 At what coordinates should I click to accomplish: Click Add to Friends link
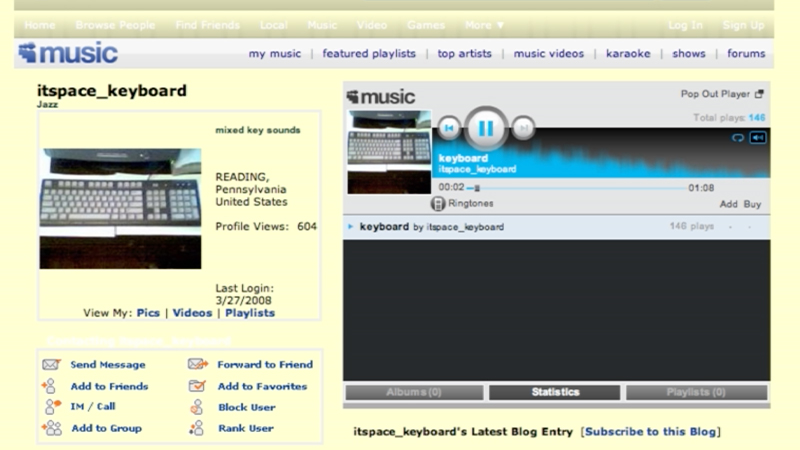click(x=109, y=386)
